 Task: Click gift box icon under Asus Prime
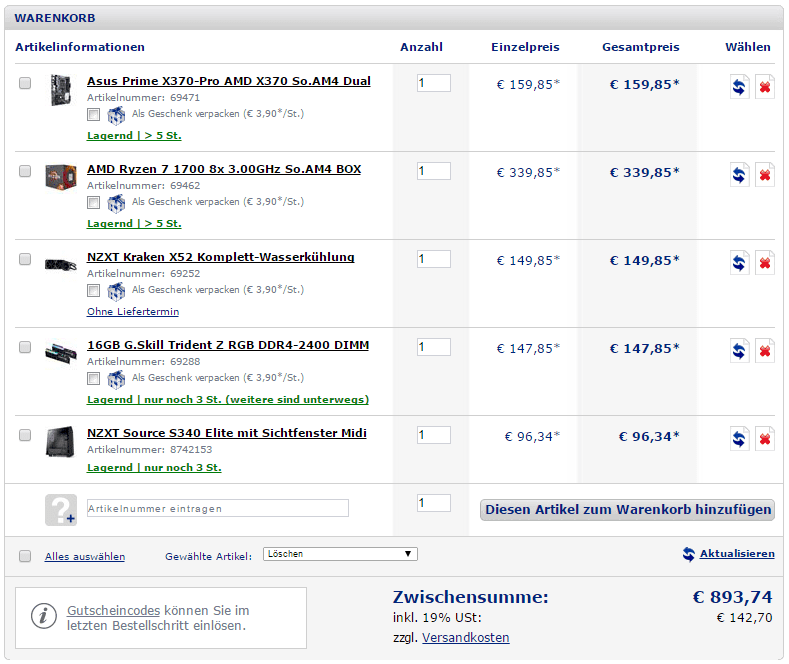(x=117, y=114)
